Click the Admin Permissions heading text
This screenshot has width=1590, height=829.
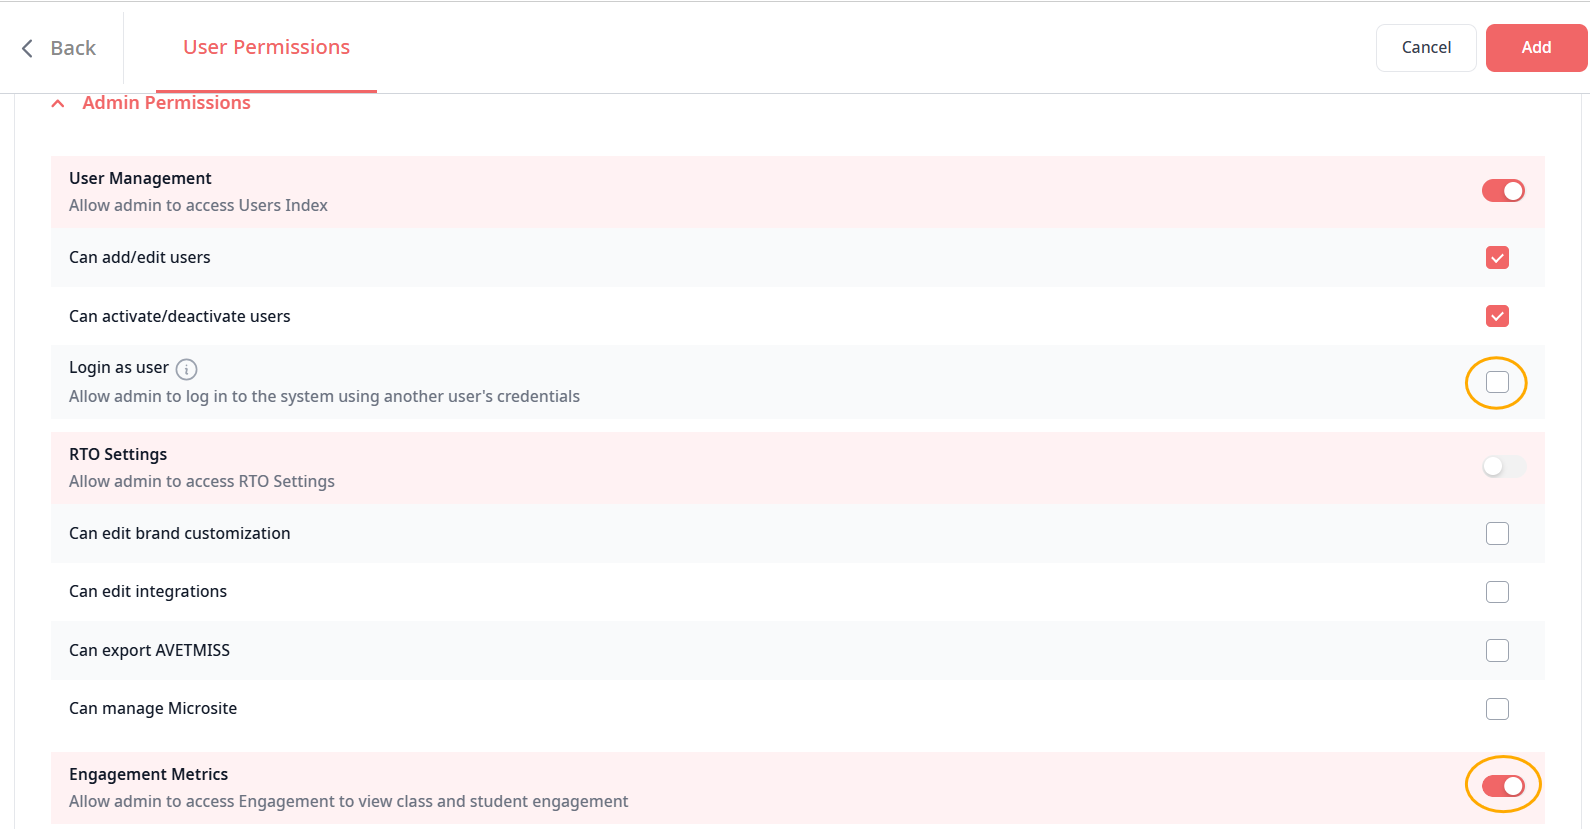click(x=166, y=103)
